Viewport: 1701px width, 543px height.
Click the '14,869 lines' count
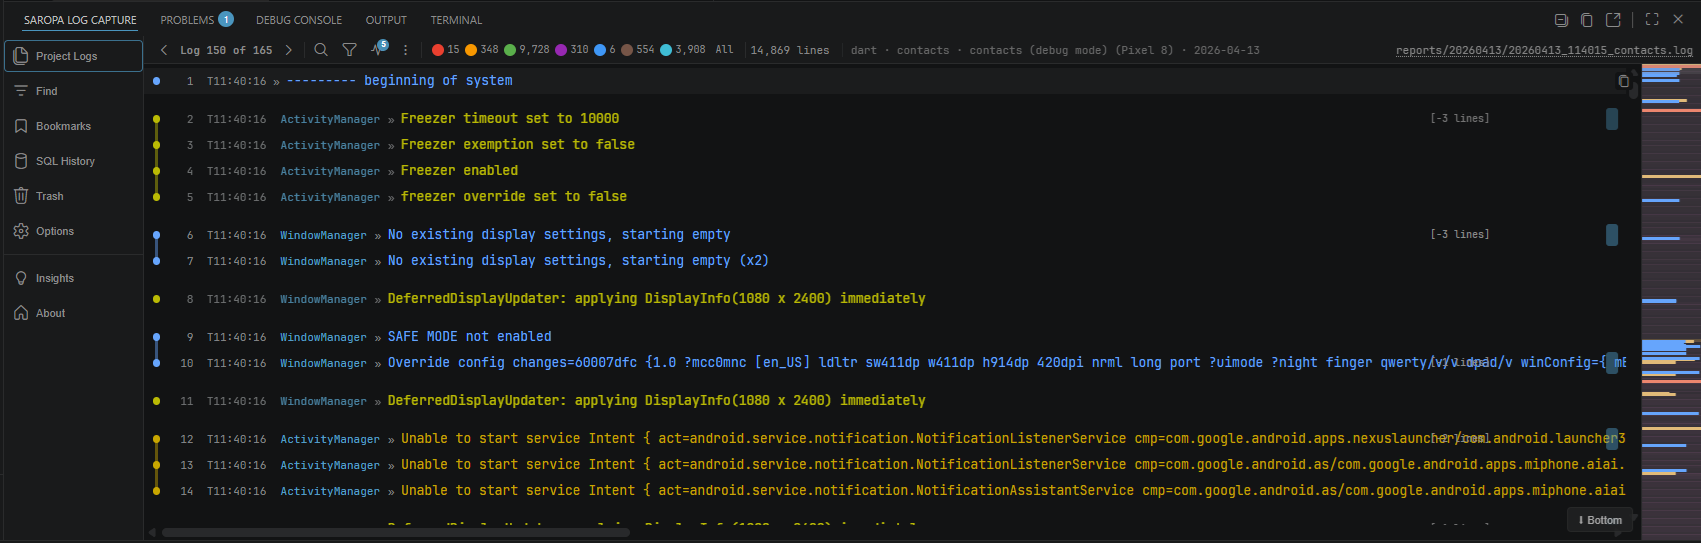(790, 50)
